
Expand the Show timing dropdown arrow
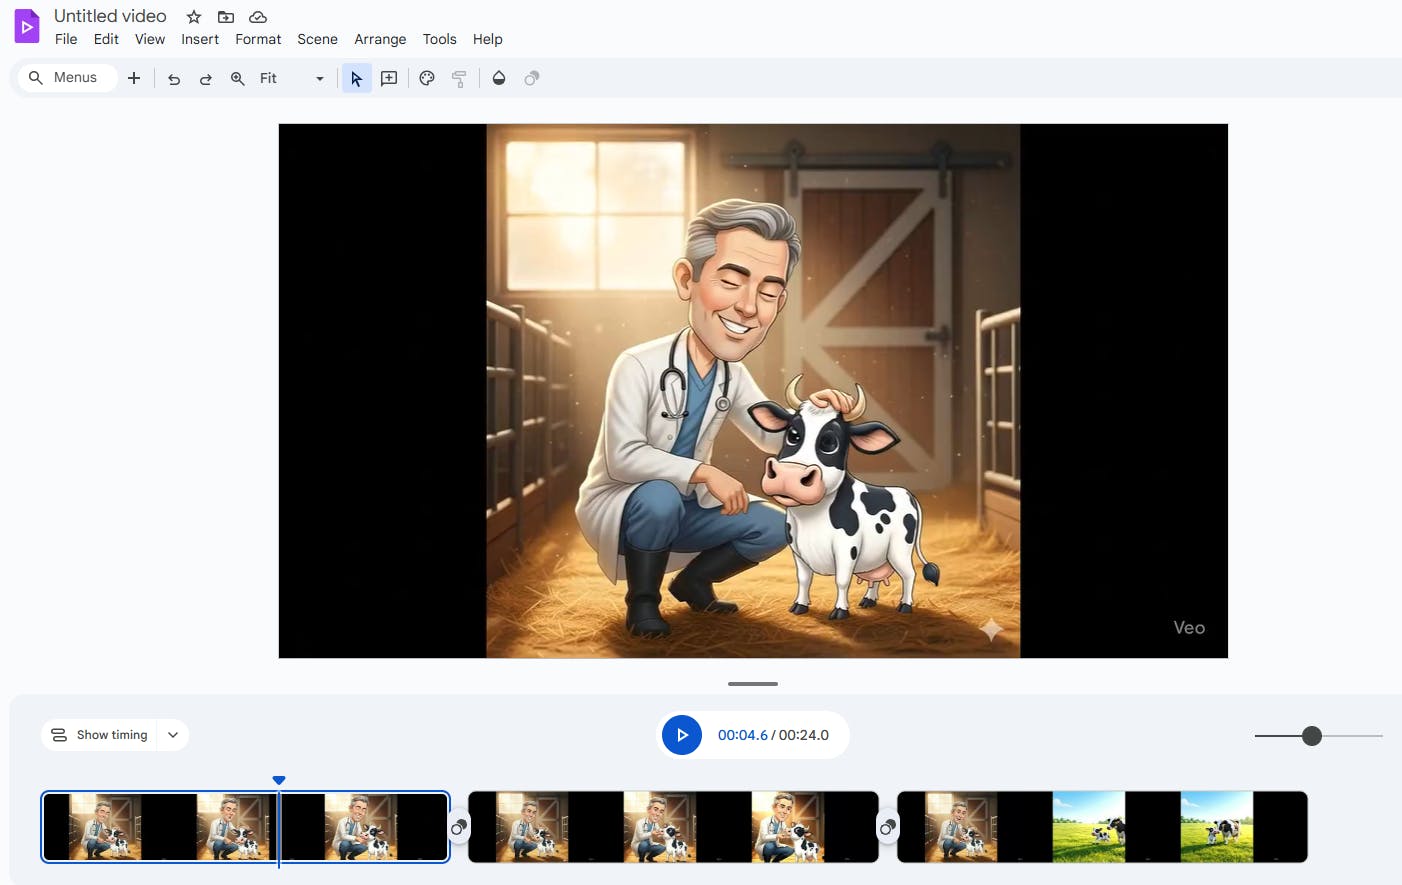pyautogui.click(x=173, y=735)
